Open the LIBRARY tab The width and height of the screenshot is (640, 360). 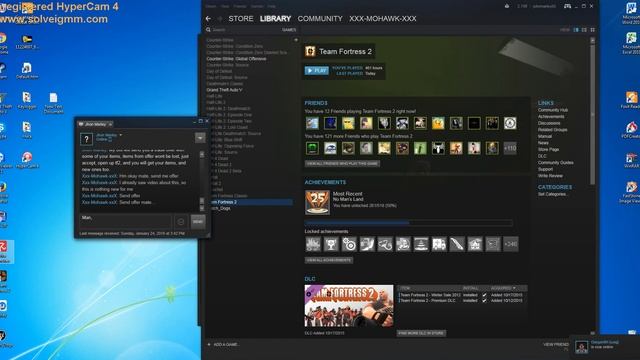click(276, 19)
